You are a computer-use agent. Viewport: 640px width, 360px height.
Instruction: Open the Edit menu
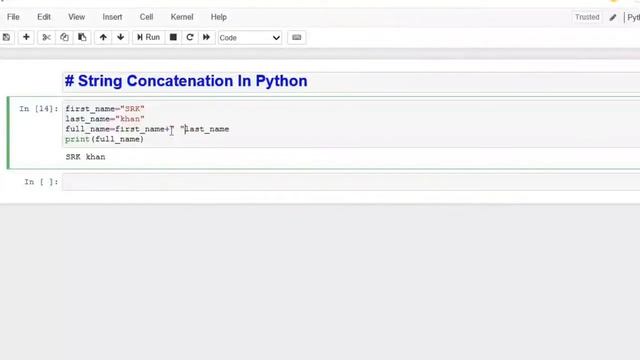[x=44, y=17]
